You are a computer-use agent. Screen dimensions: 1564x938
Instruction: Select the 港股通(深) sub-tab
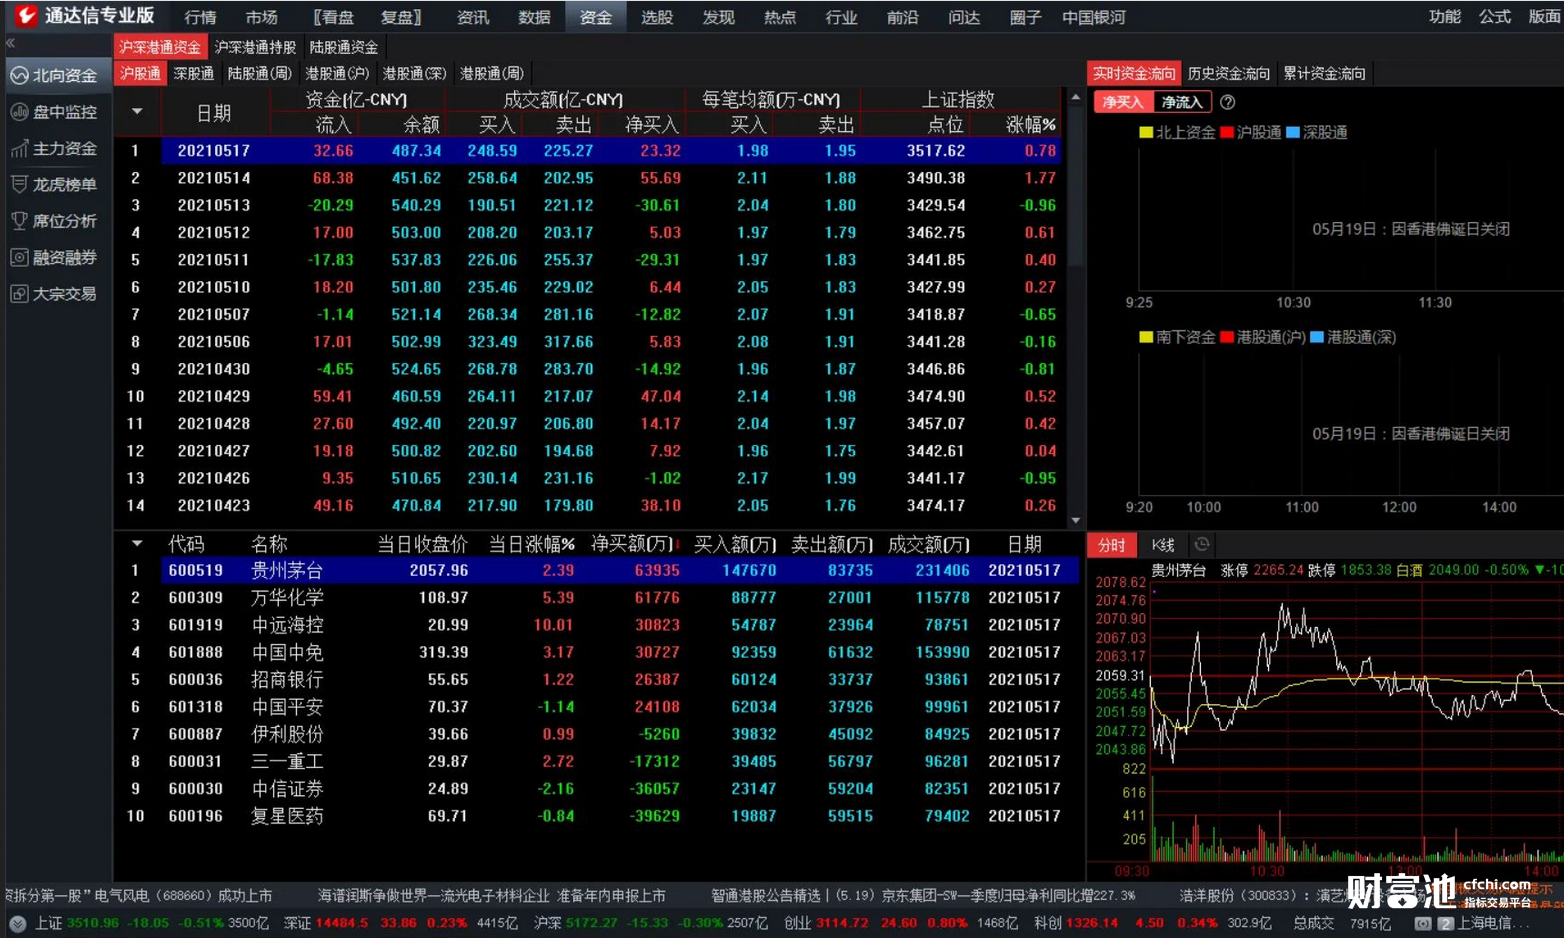(x=414, y=73)
